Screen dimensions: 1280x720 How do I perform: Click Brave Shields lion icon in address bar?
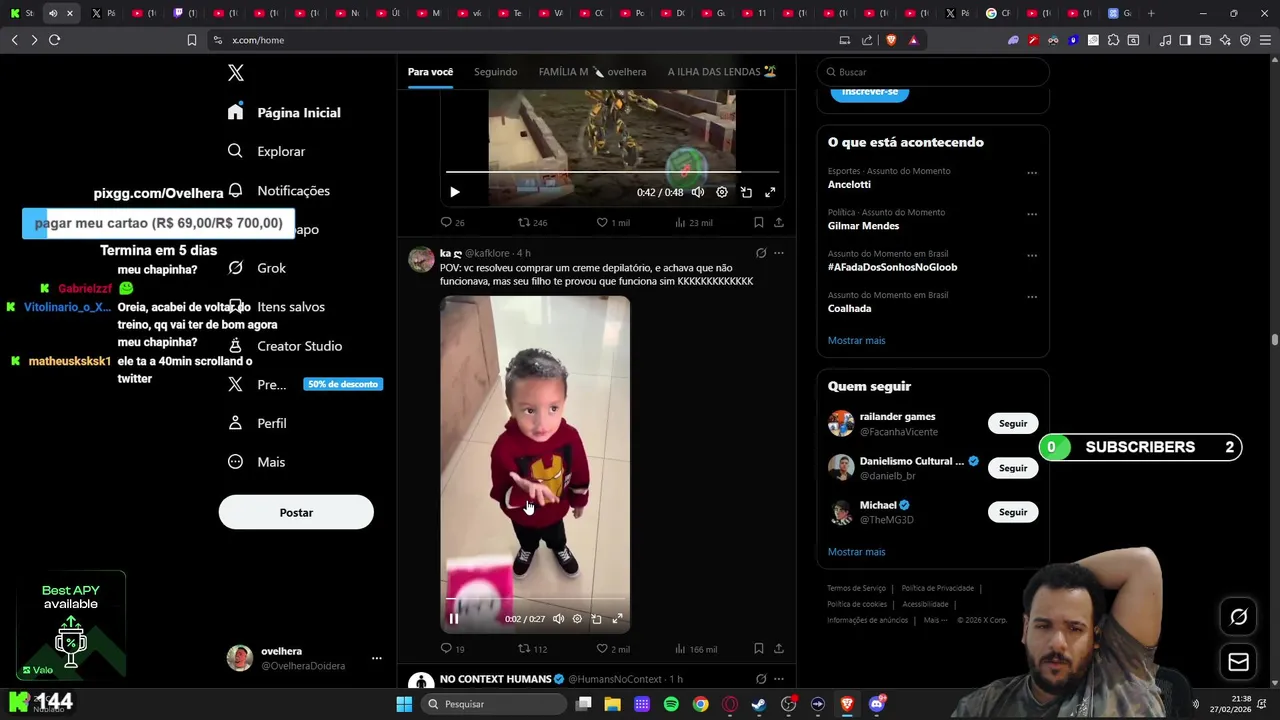coord(891,40)
